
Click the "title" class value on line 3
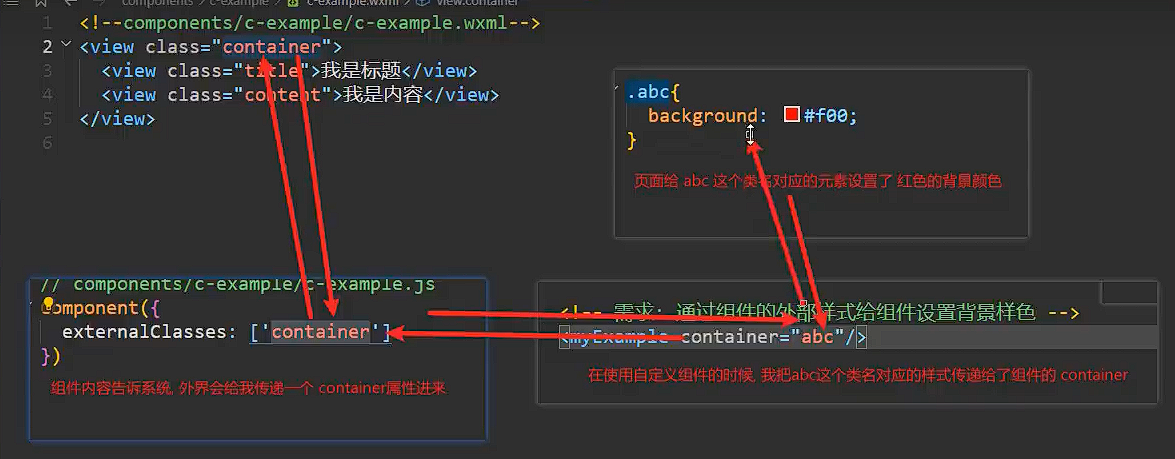point(272,71)
